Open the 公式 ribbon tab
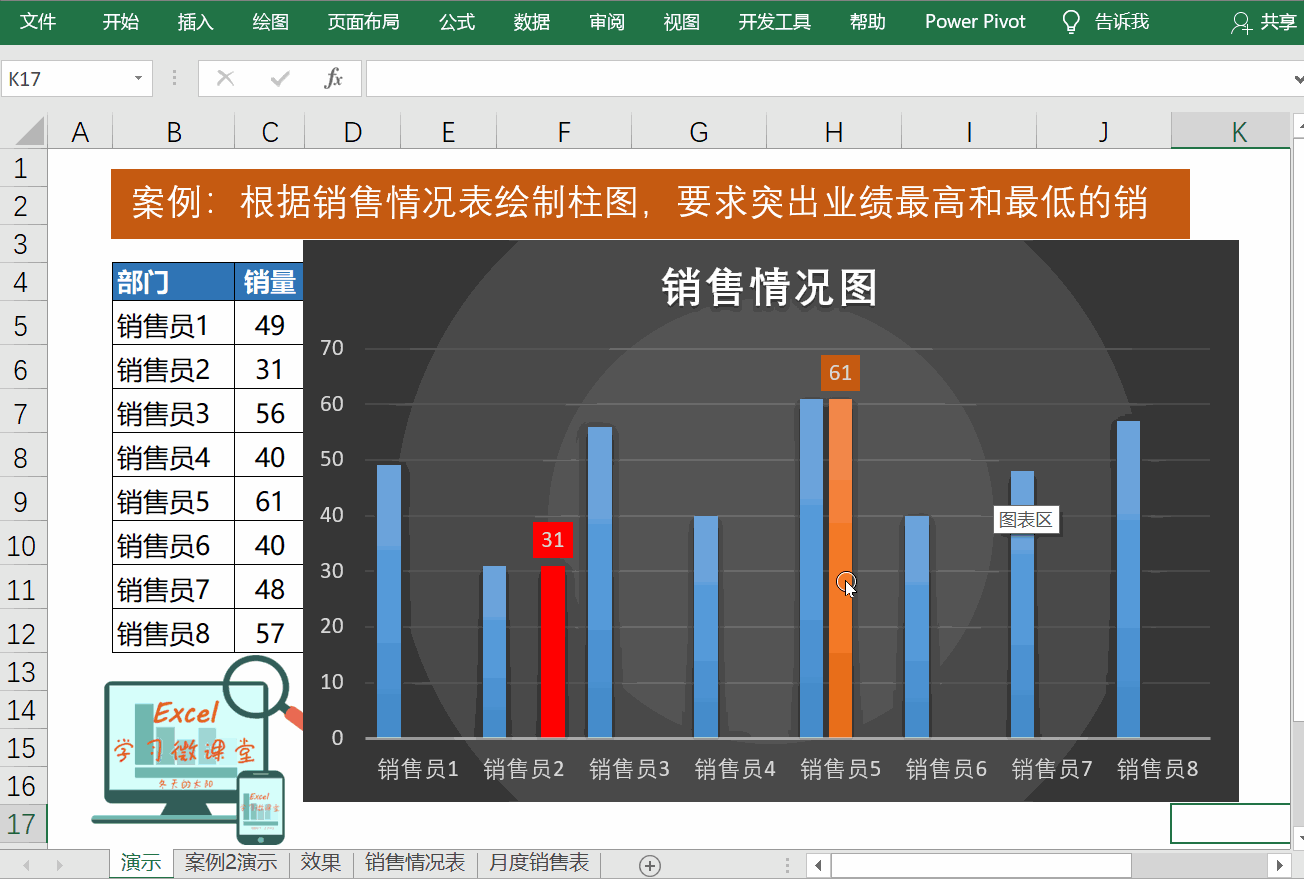 click(x=457, y=22)
